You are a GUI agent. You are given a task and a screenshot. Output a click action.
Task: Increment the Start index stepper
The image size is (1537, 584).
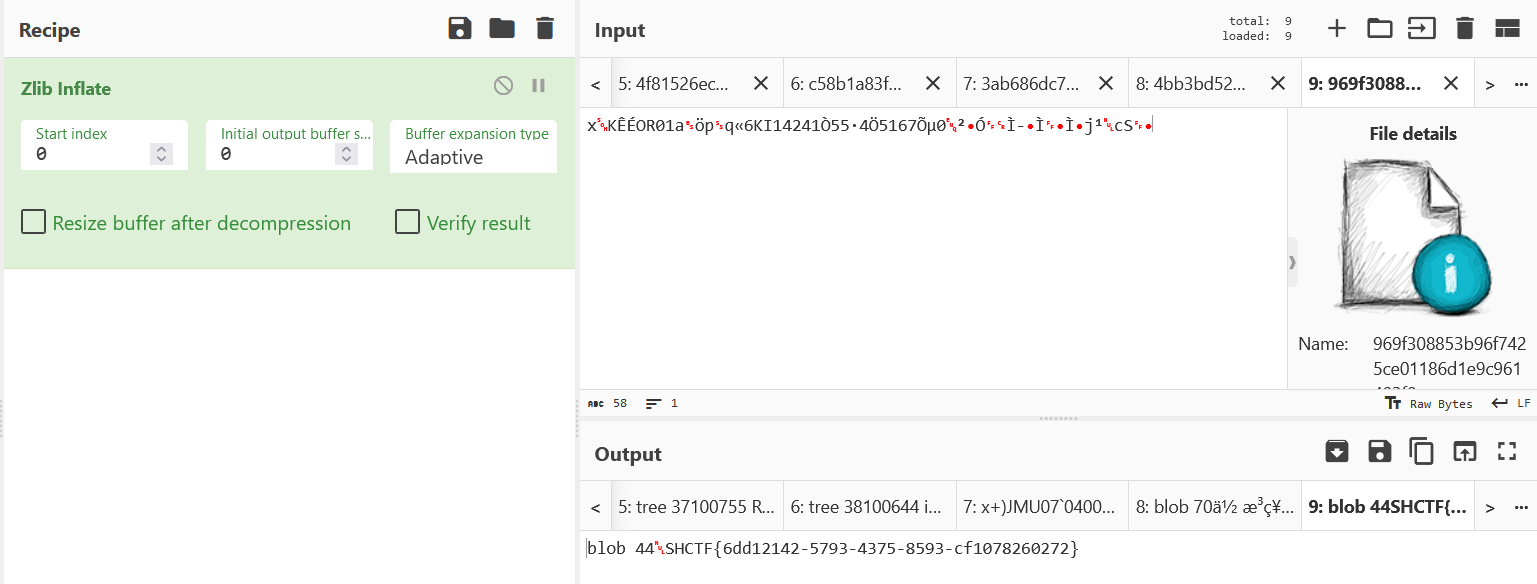click(161, 149)
